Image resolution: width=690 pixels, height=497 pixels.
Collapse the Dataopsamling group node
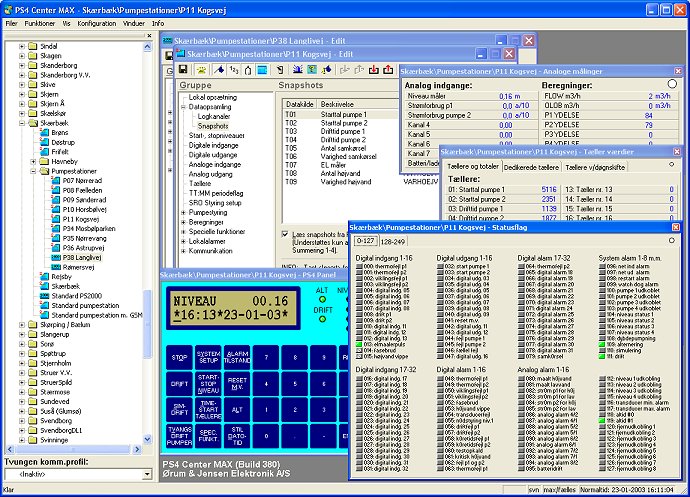click(x=184, y=107)
